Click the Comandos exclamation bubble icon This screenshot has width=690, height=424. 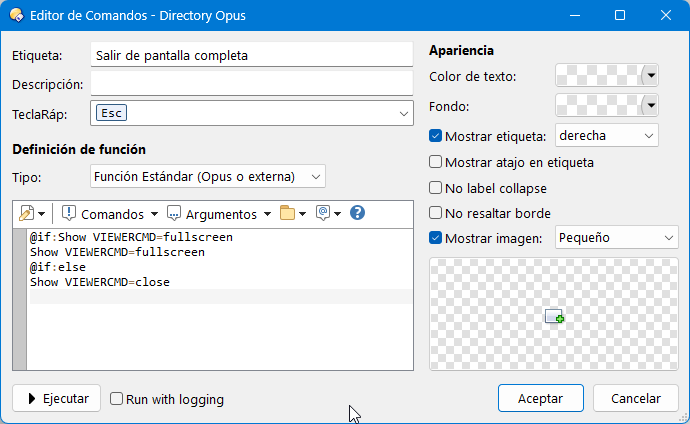[x=69, y=213]
